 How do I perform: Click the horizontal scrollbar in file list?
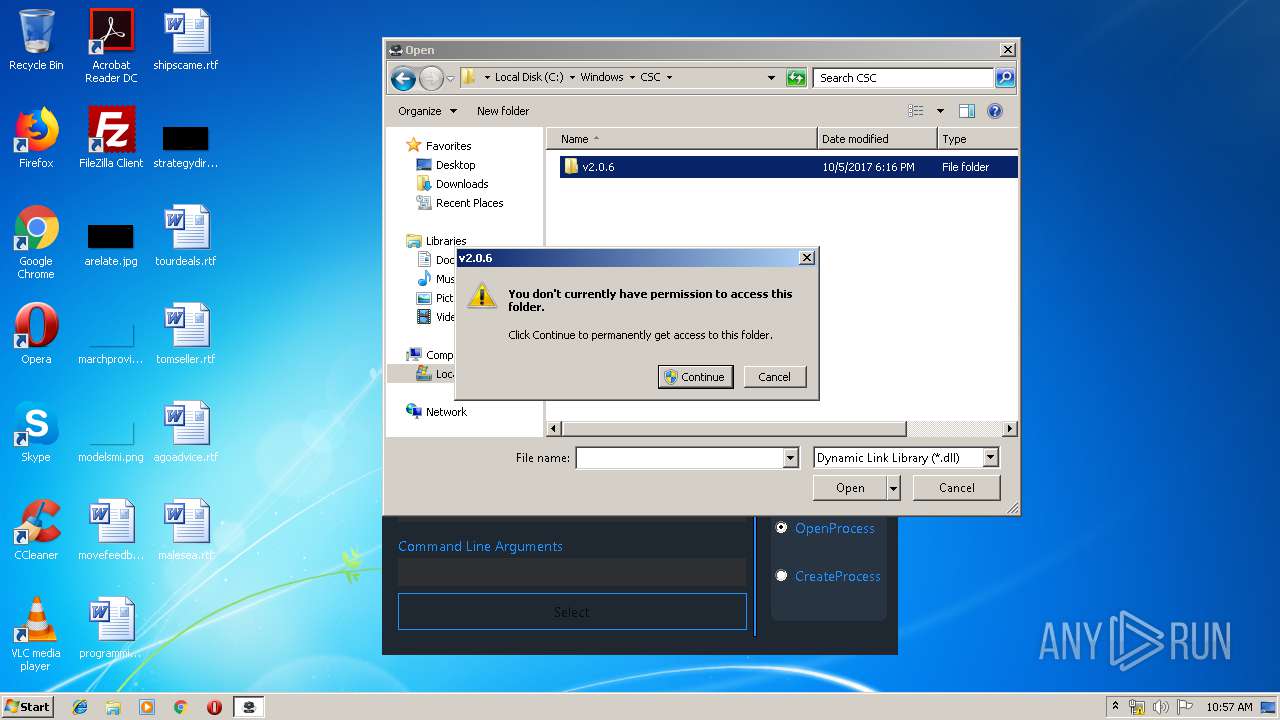[x=734, y=429]
